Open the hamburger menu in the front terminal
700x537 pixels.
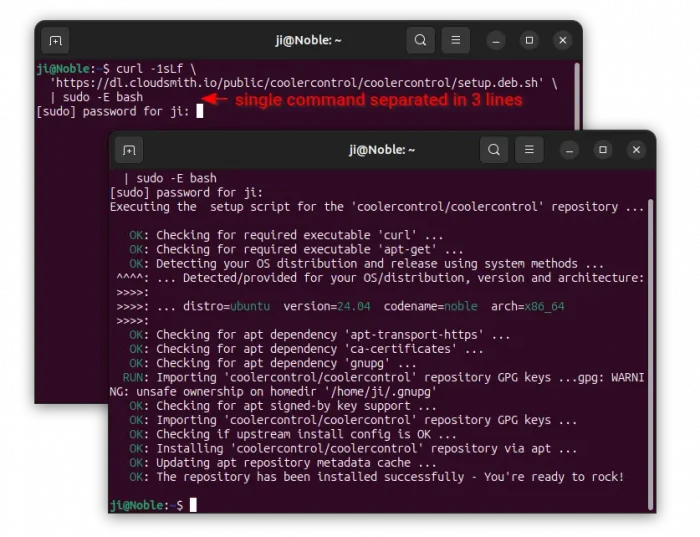529,150
